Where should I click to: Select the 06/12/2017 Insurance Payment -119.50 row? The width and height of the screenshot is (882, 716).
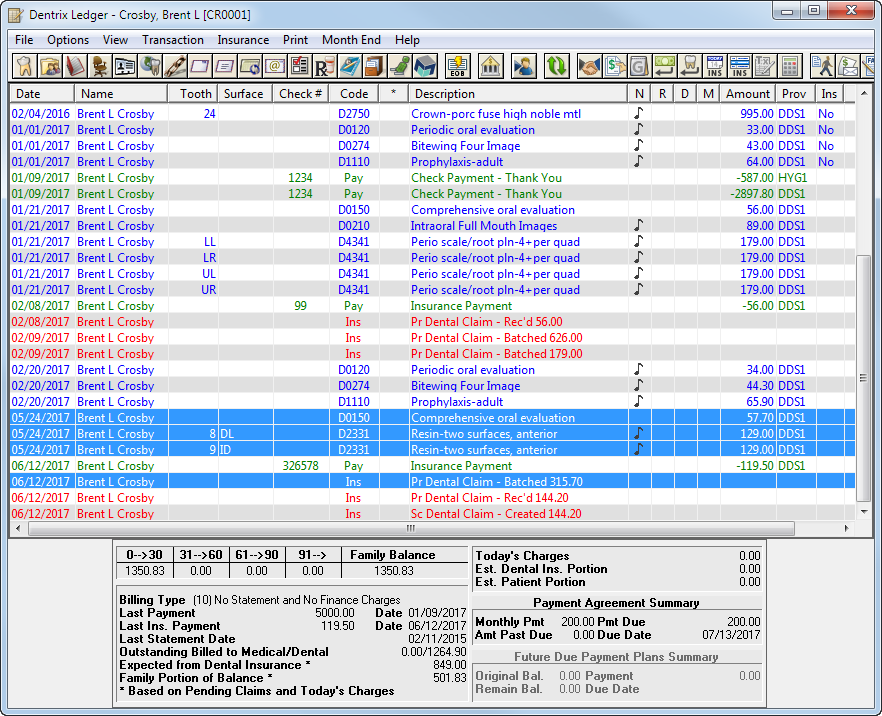(433, 466)
